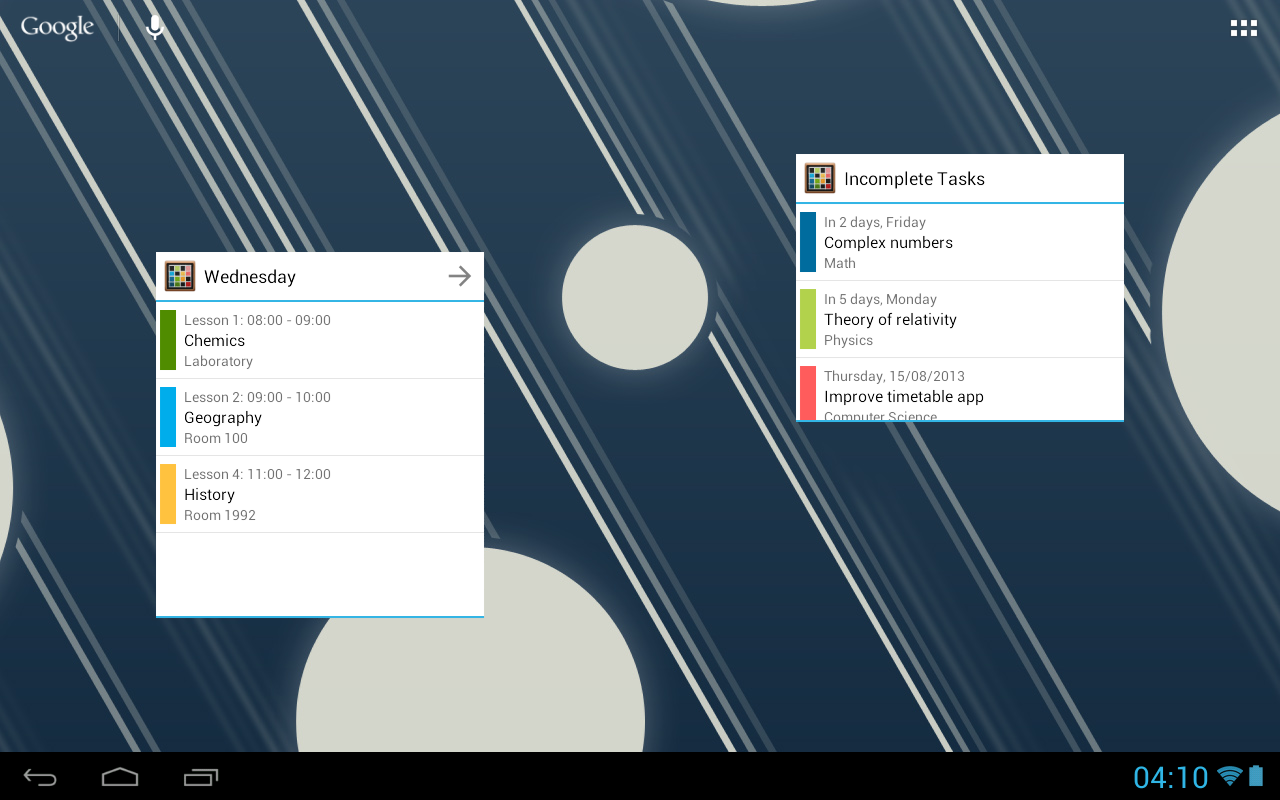The image size is (1280, 800).
Task: Open the Chemics lesson entry
Action: click(320, 340)
